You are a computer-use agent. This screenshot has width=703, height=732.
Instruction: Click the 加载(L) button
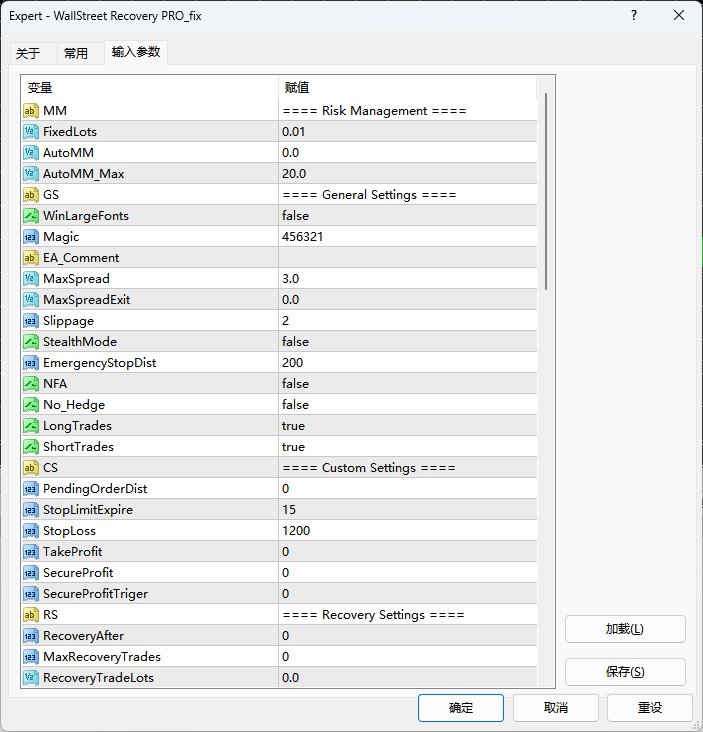pos(625,629)
